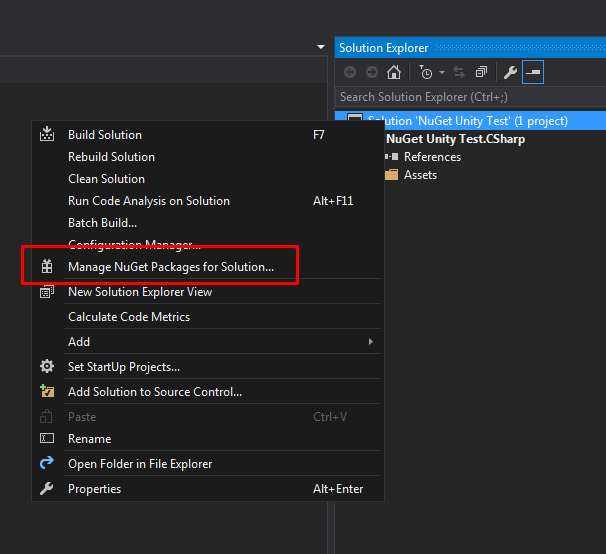Open the Pending Changes Filter dropdown arrow
606x554 pixels.
click(442, 72)
